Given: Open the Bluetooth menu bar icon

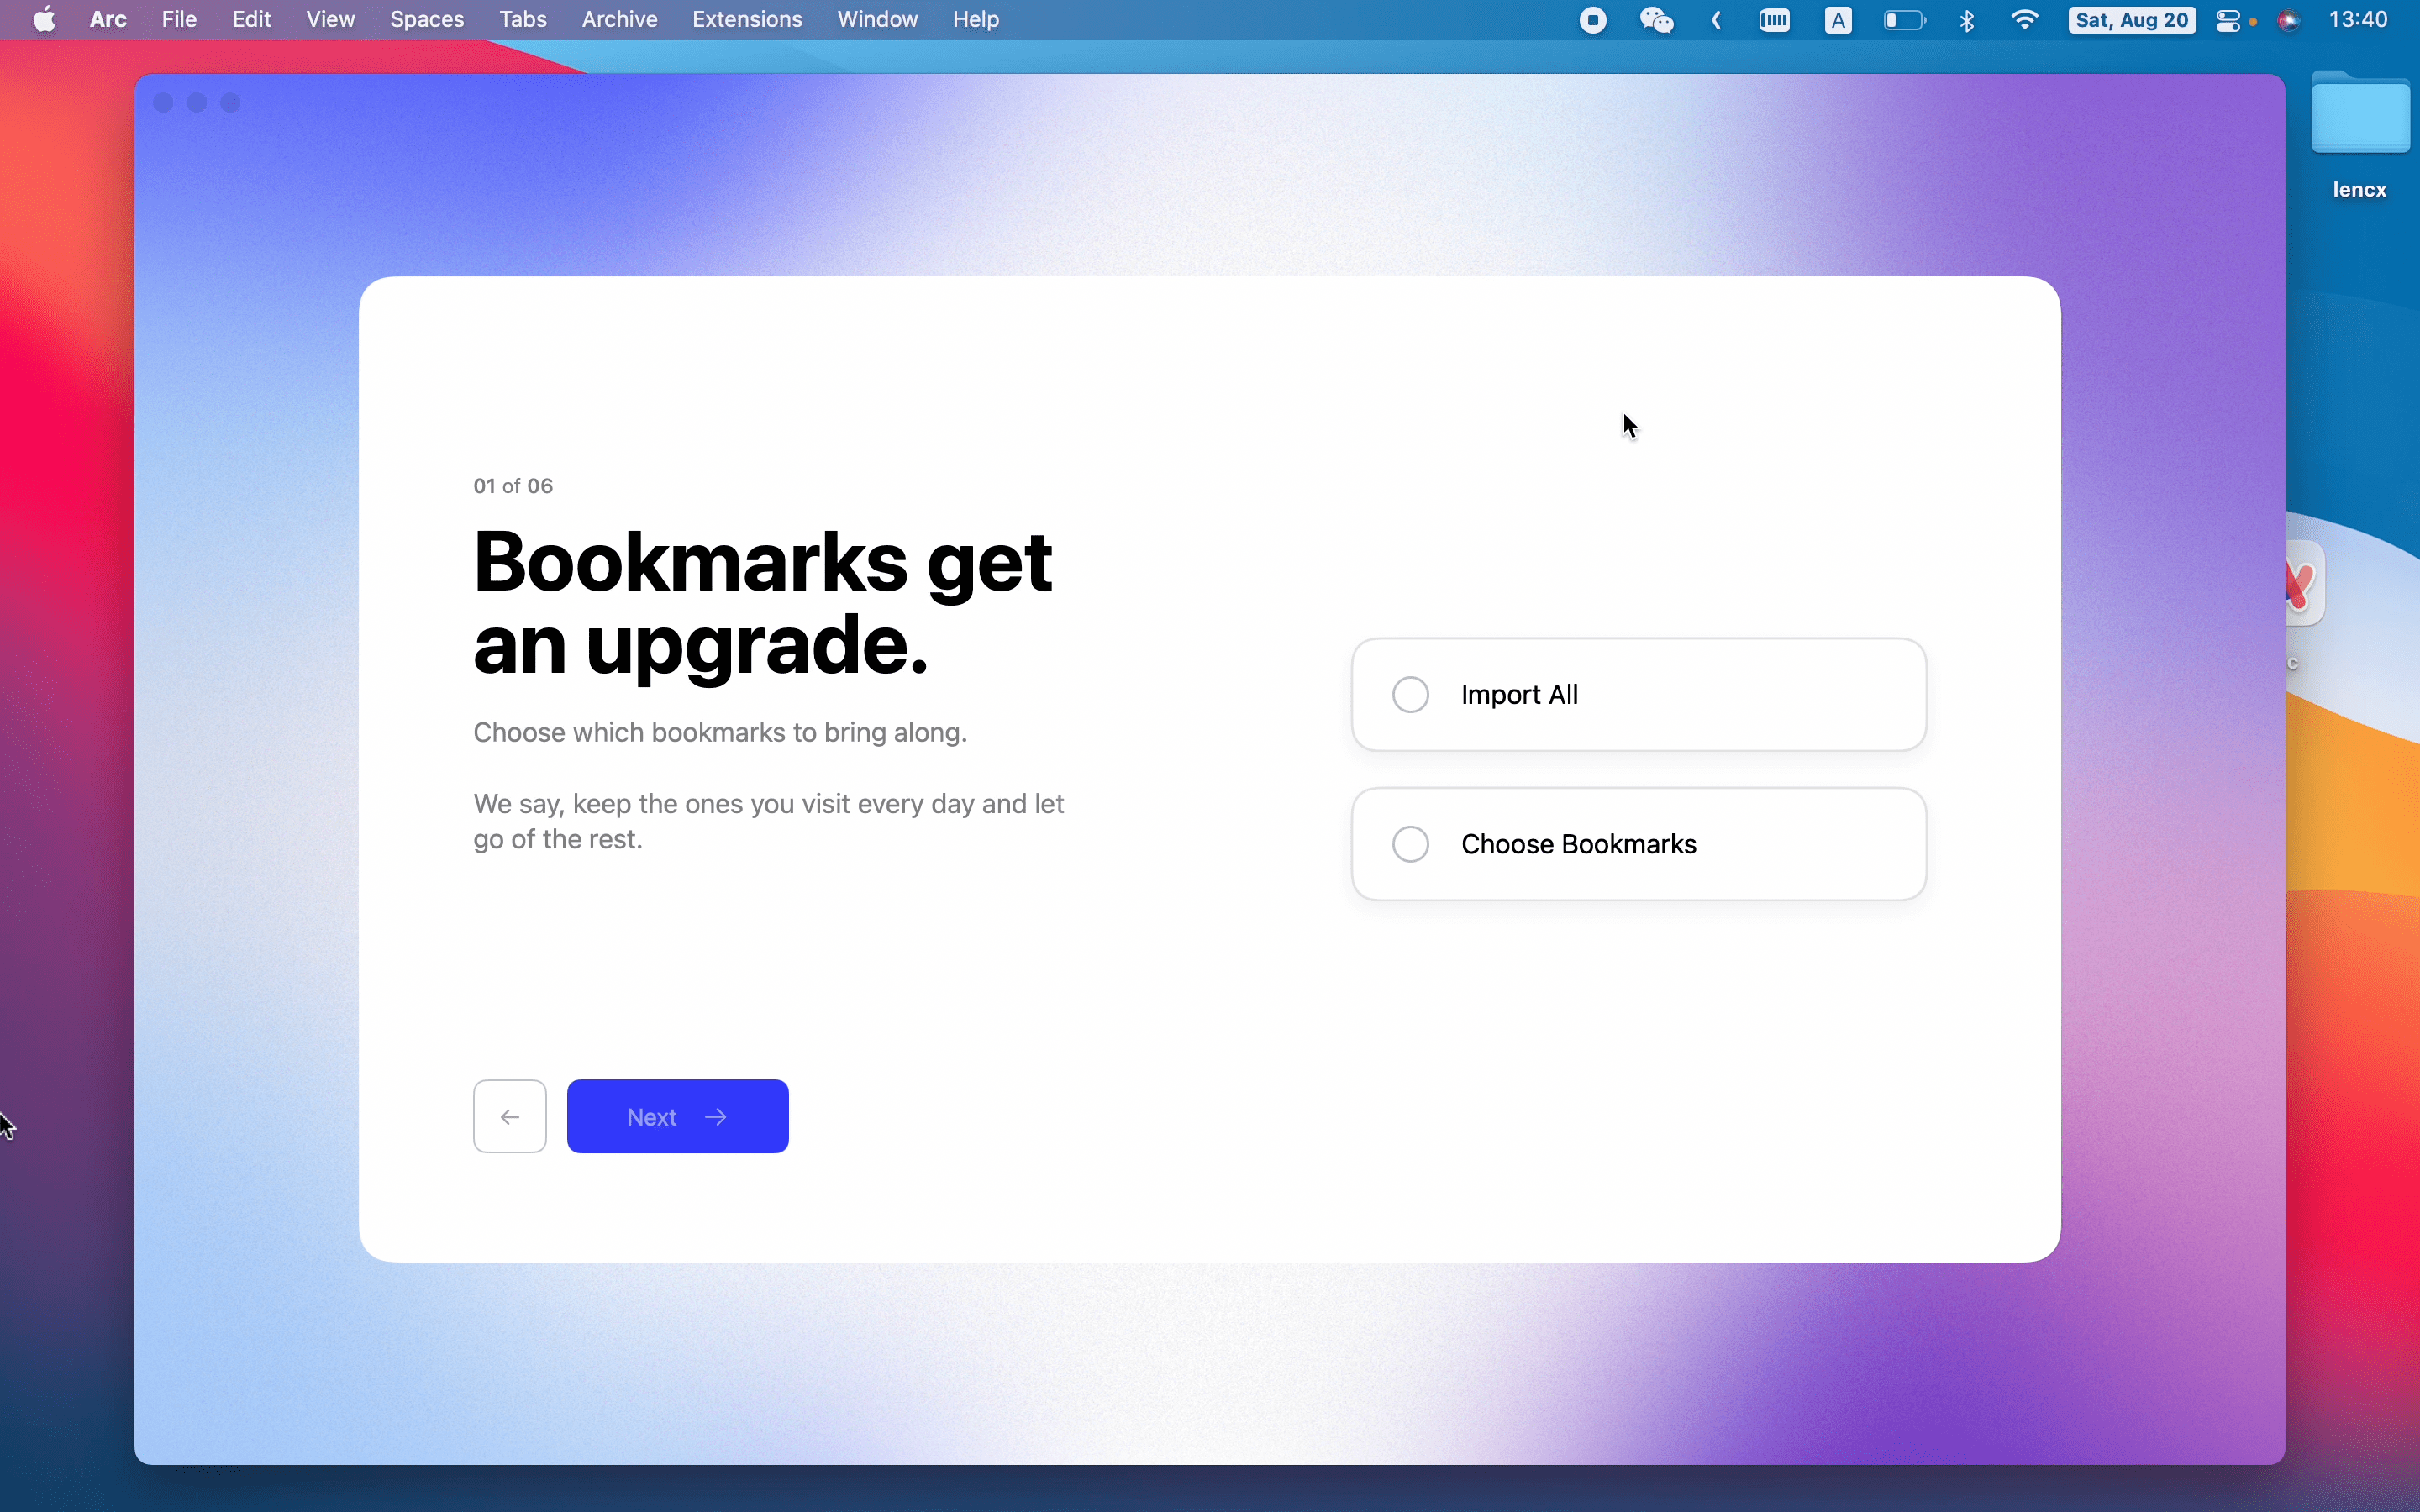Looking at the screenshot, I should 1967,20.
